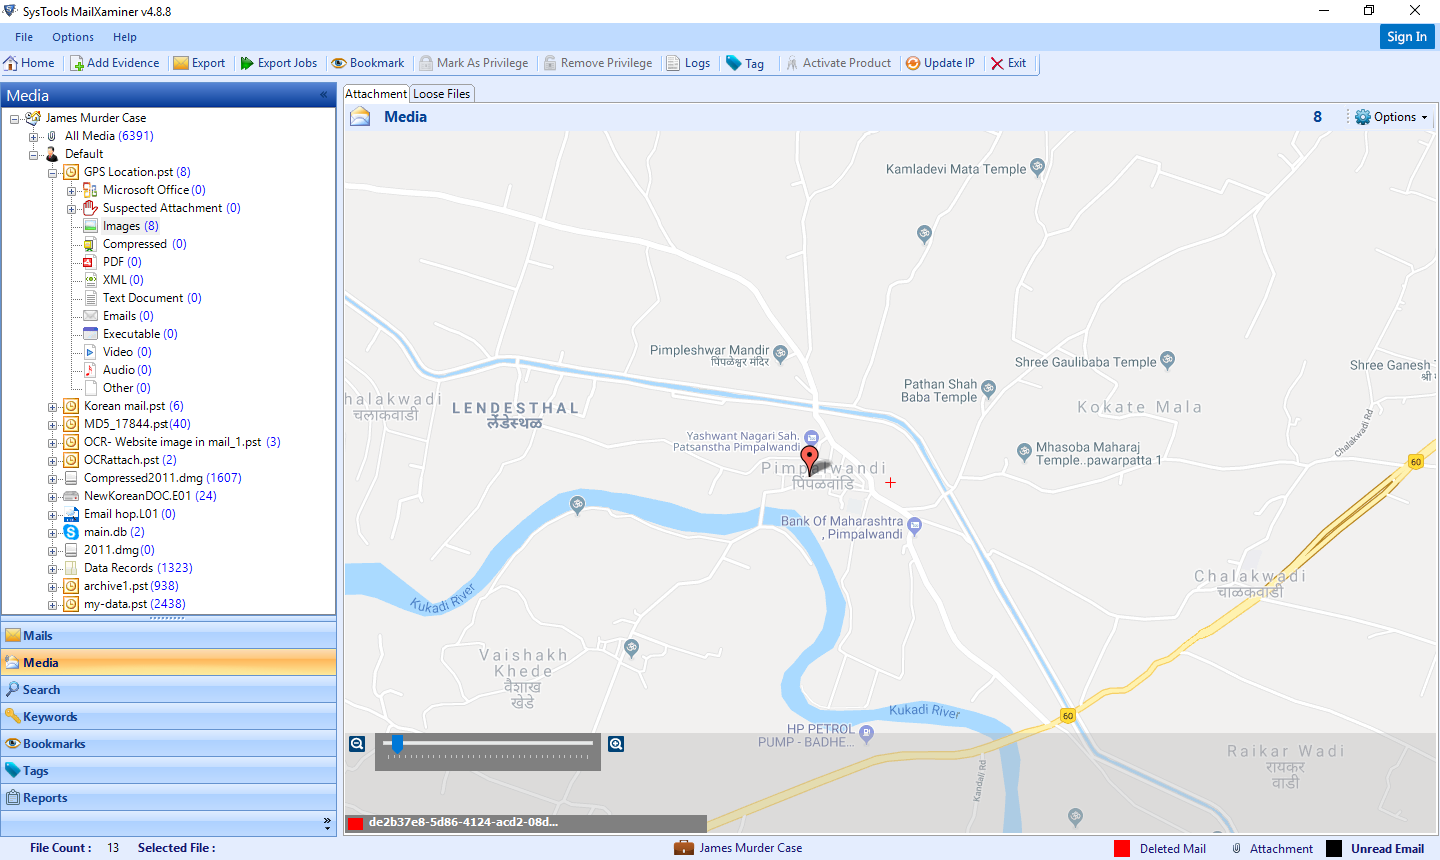Click the James Murder Case status bar label
The image size is (1440, 860).
pyautogui.click(x=750, y=848)
